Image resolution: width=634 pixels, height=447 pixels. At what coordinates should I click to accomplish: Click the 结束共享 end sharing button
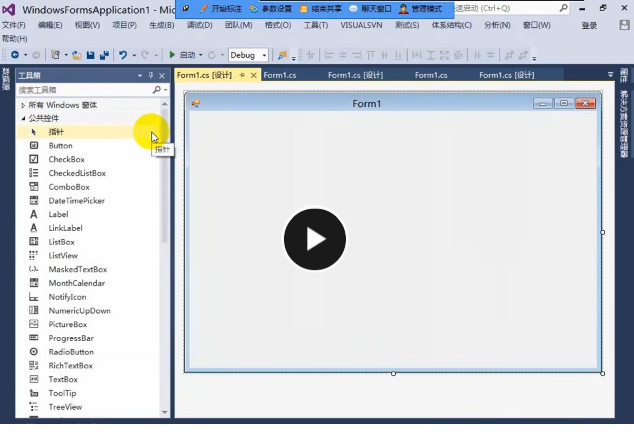point(321,8)
